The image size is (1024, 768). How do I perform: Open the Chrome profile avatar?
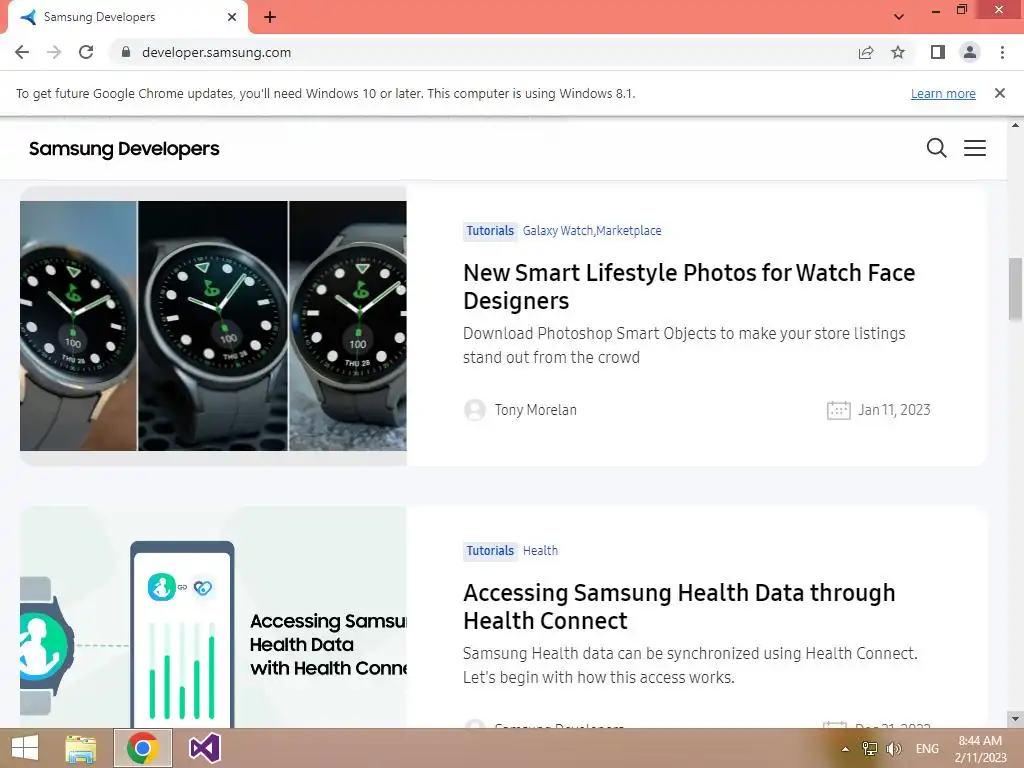tap(970, 52)
